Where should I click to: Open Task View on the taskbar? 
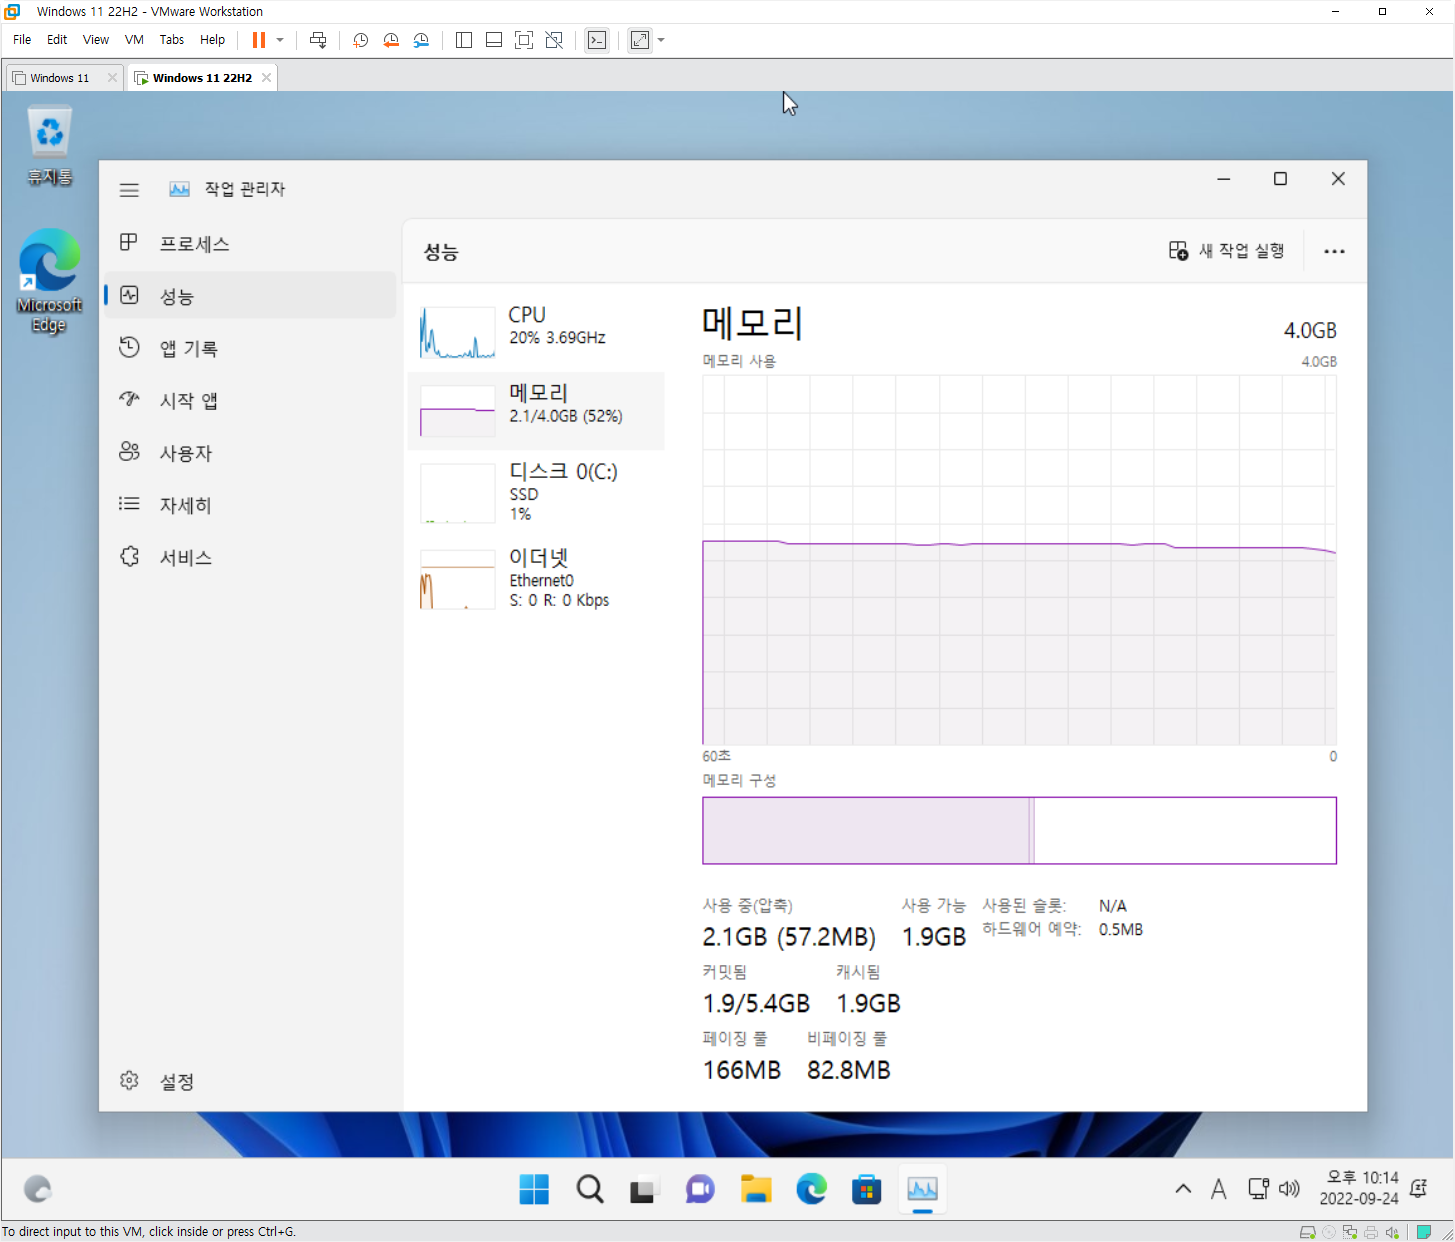[x=642, y=1189]
